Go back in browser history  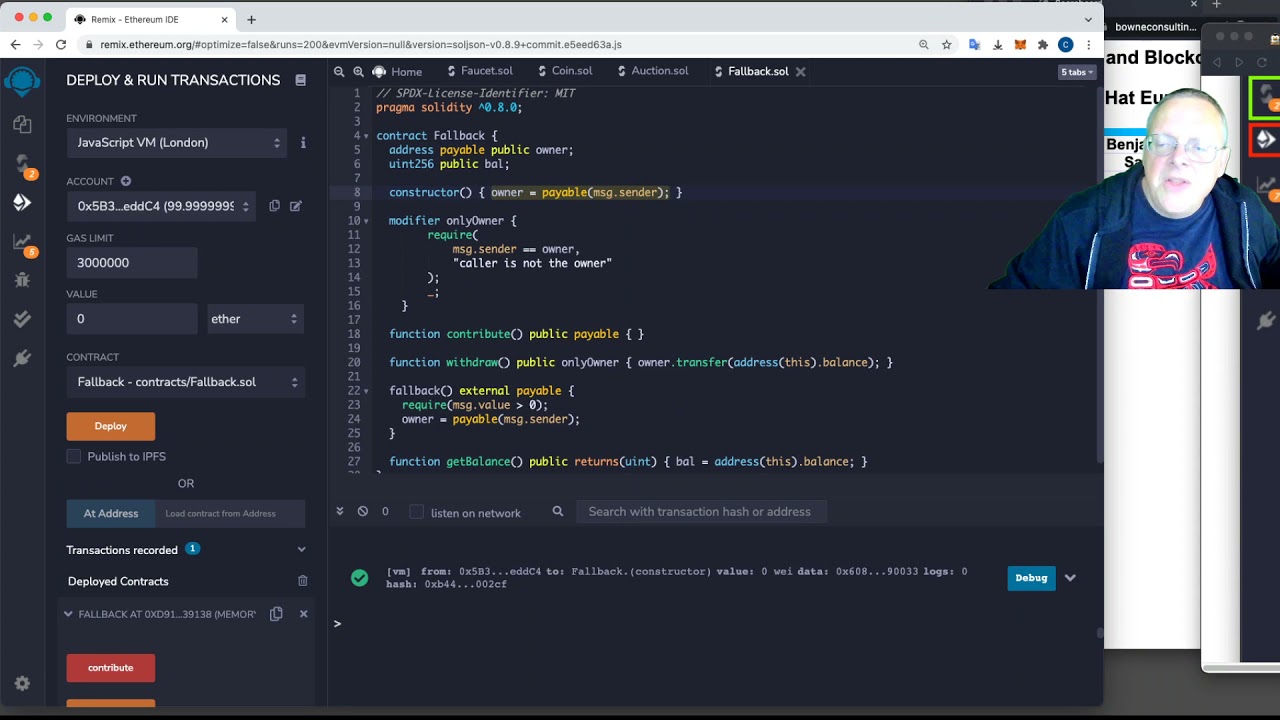16,45
